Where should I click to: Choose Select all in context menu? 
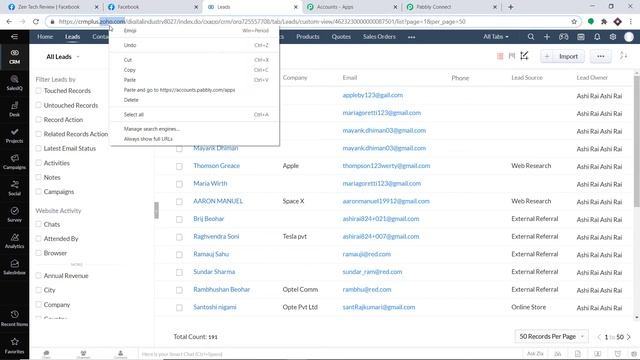pyautogui.click(x=195, y=115)
